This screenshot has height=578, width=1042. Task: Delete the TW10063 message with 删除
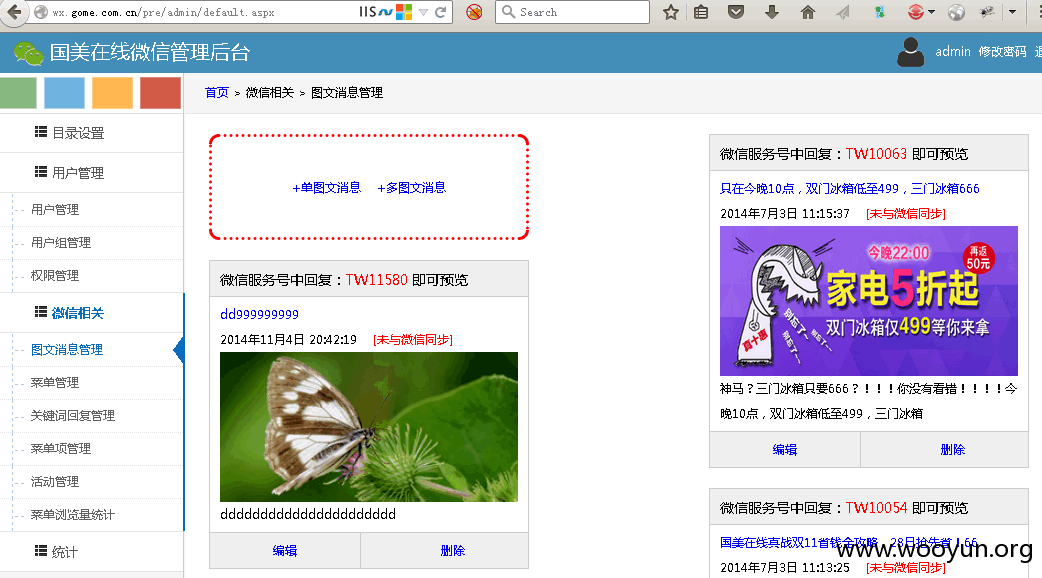952,450
